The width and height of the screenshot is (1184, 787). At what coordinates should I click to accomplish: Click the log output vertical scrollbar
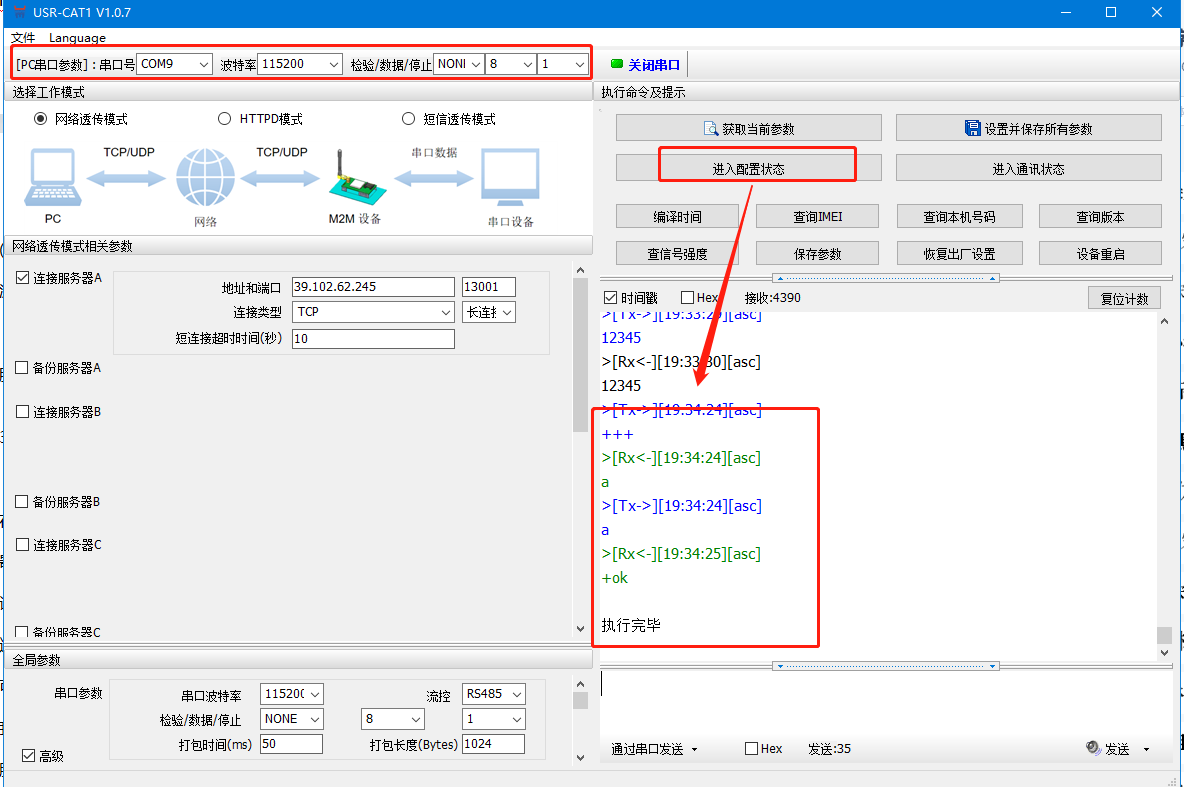pos(1163,480)
